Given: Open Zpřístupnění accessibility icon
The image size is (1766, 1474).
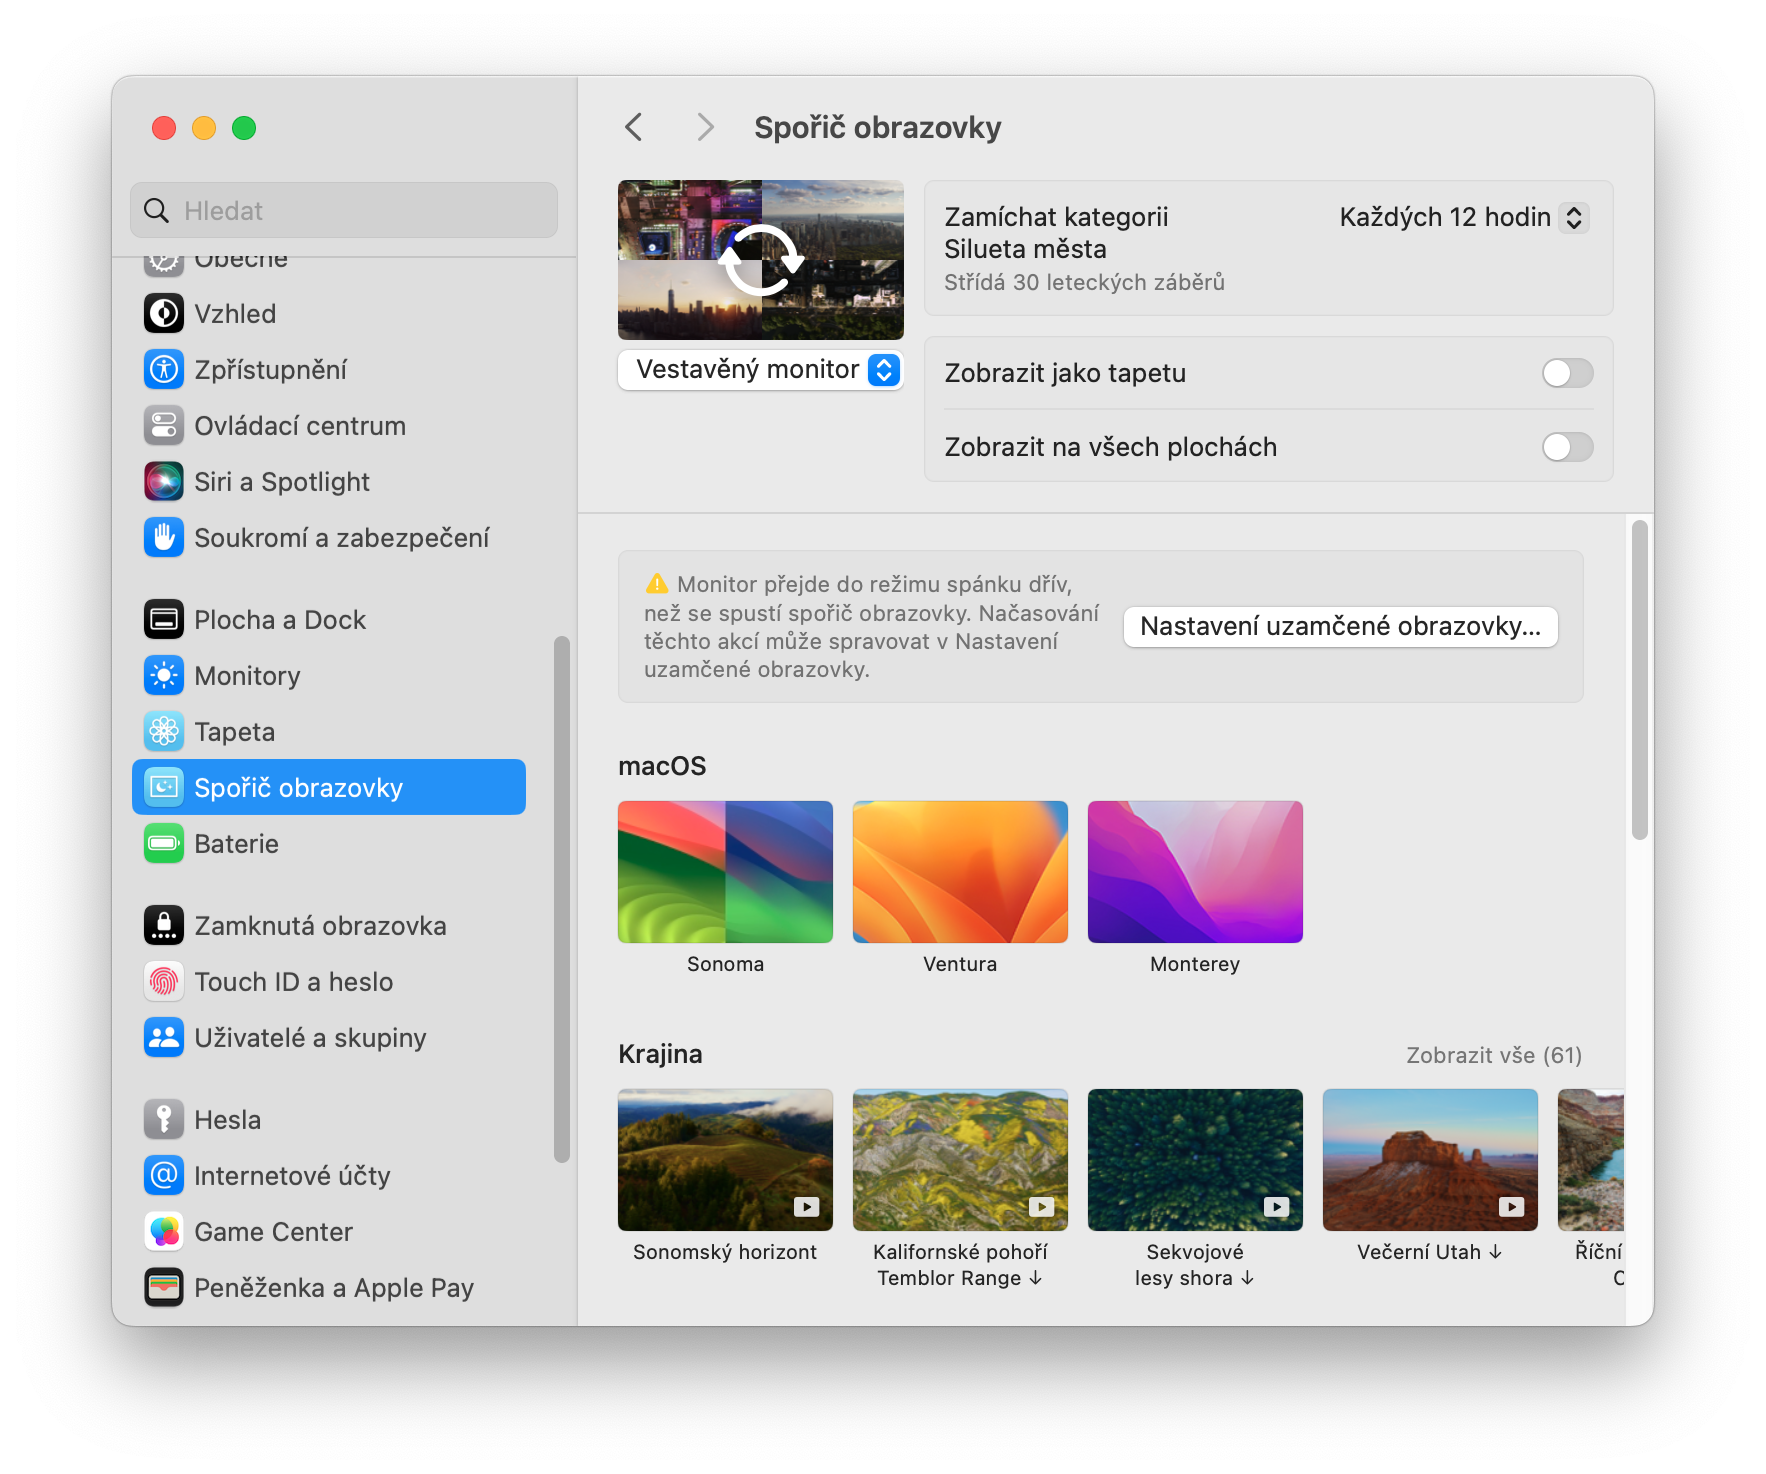Looking at the screenshot, I should click(164, 370).
